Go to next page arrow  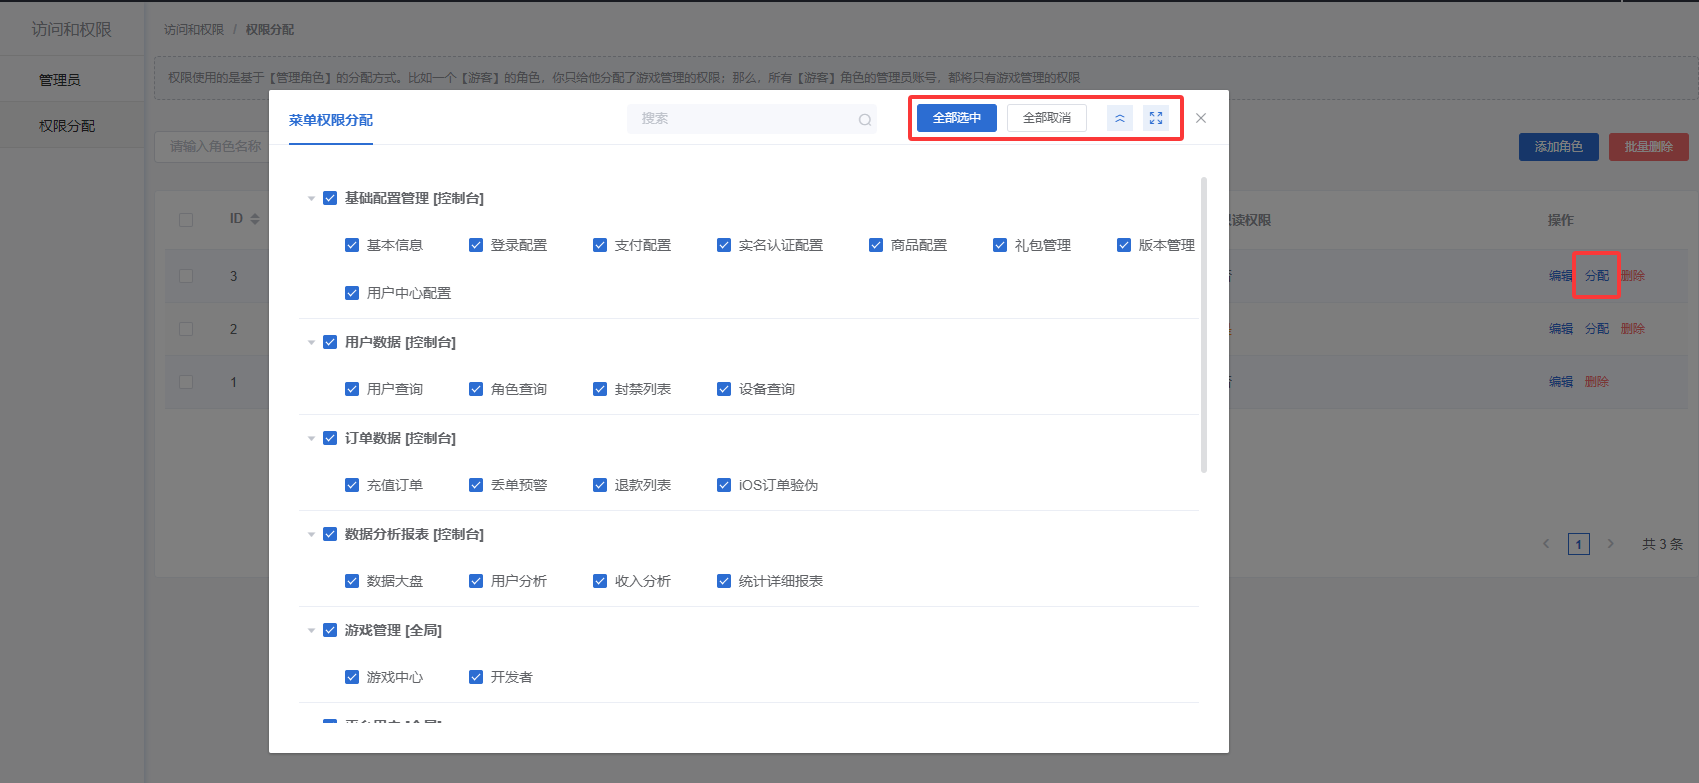coord(1610,544)
